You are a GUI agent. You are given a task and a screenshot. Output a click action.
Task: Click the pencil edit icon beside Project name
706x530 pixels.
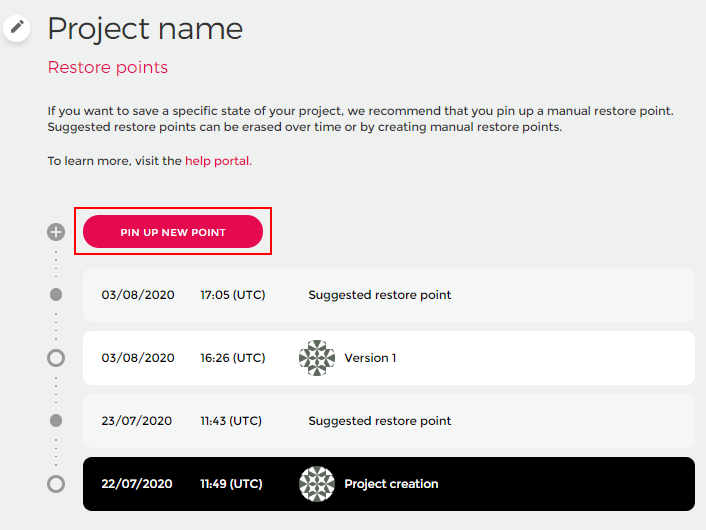click(17, 27)
